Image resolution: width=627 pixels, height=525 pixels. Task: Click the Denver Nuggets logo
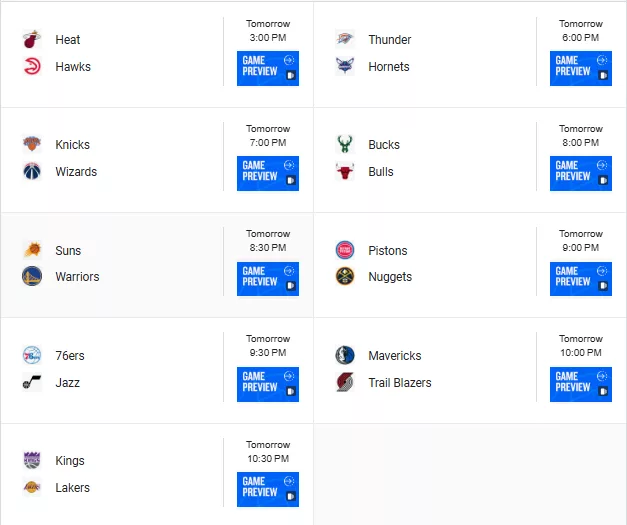[345, 276]
